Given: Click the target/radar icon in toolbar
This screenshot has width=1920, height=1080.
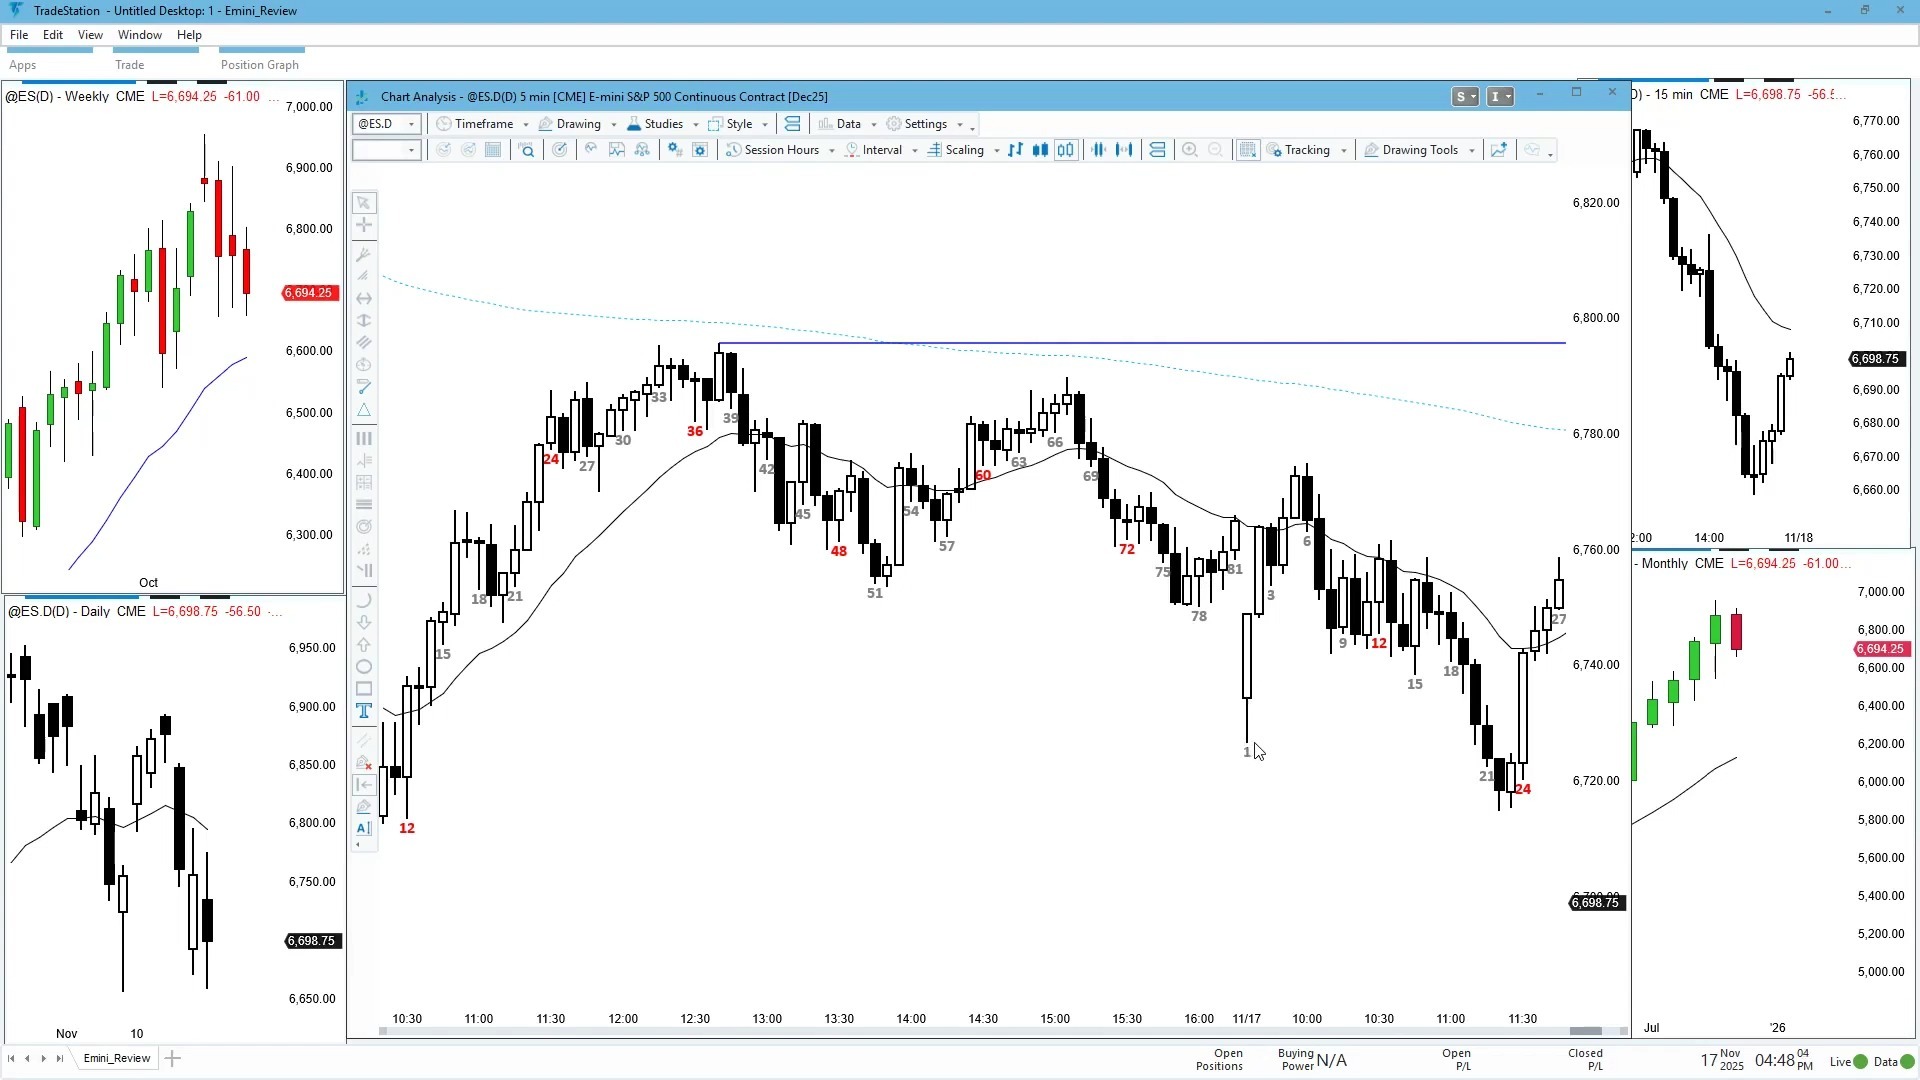Looking at the screenshot, I should click(560, 150).
